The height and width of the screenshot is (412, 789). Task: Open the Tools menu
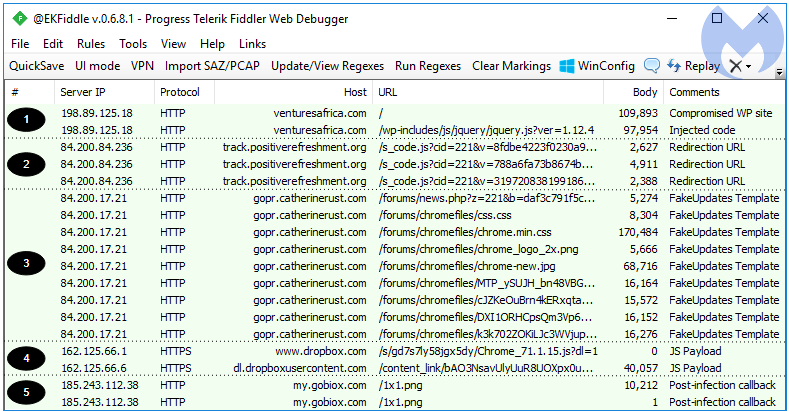(133, 44)
